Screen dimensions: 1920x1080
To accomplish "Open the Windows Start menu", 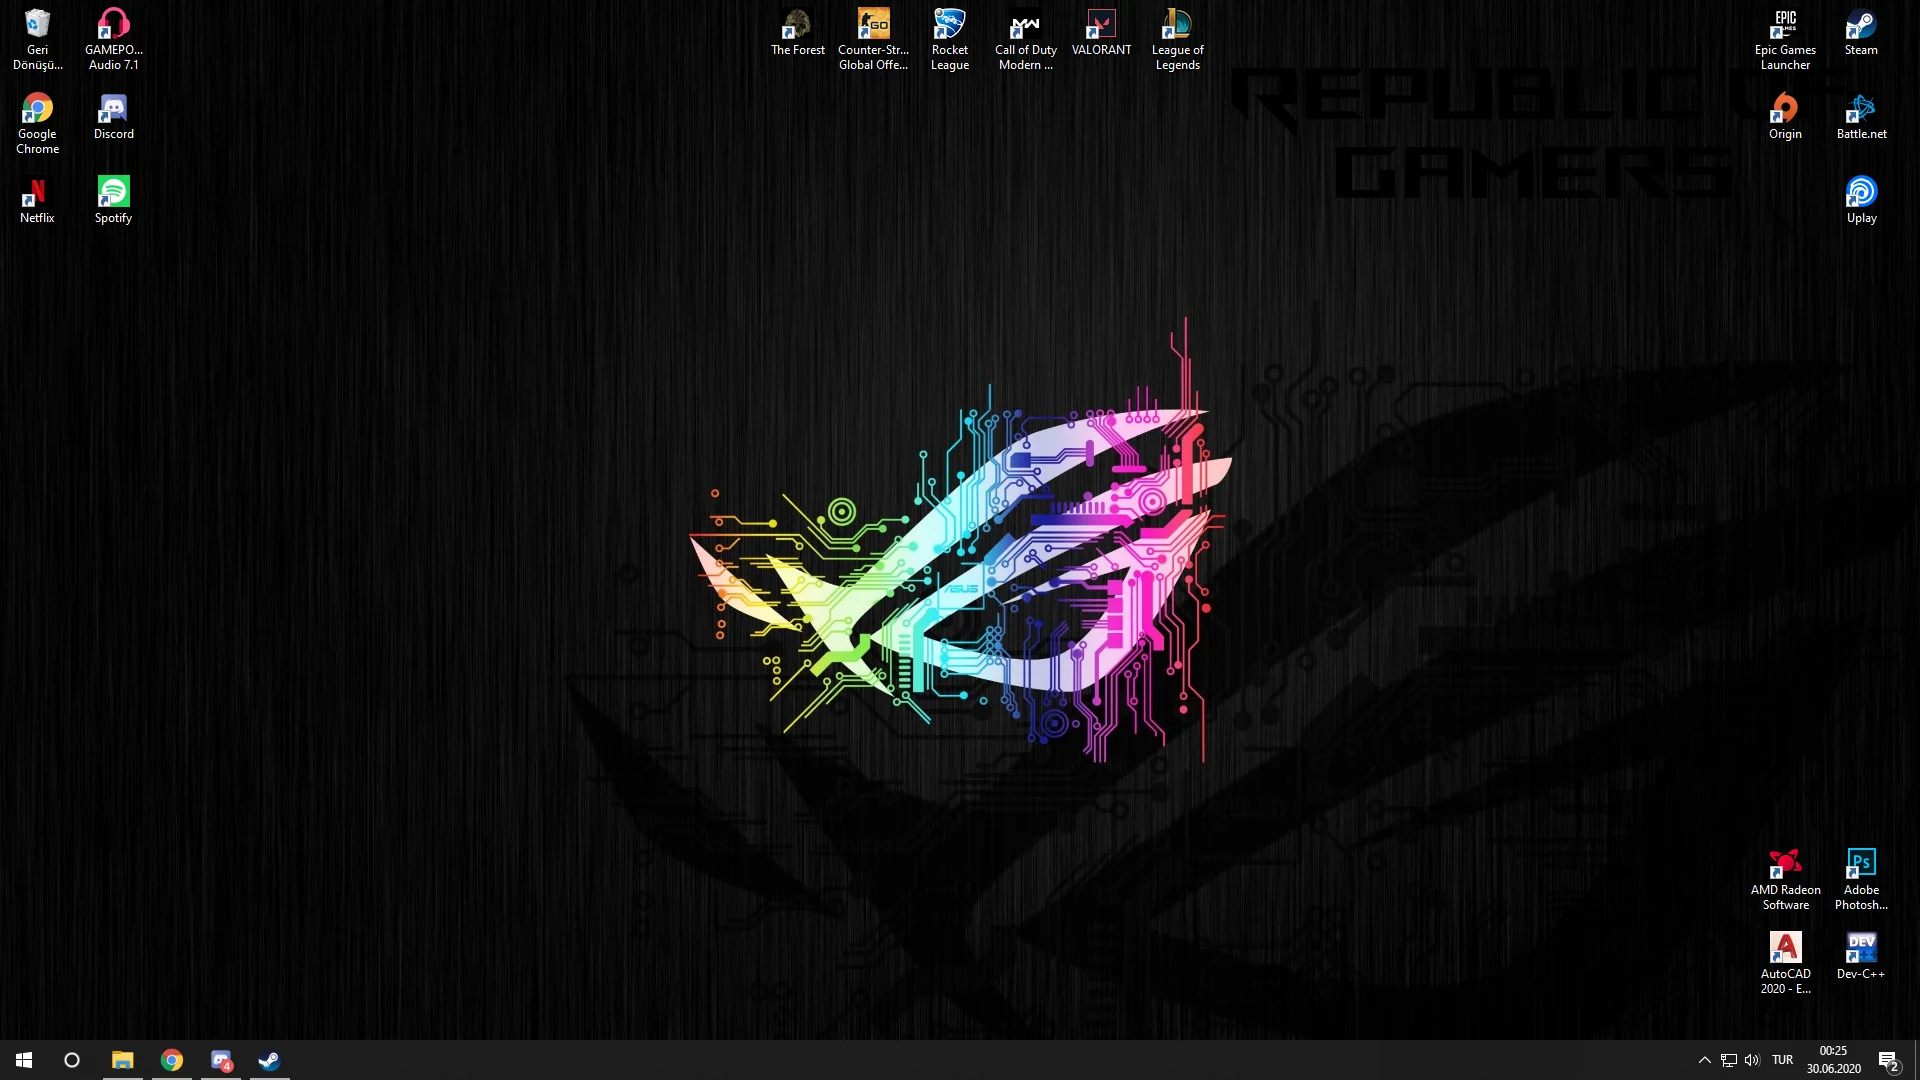I will coord(24,1060).
